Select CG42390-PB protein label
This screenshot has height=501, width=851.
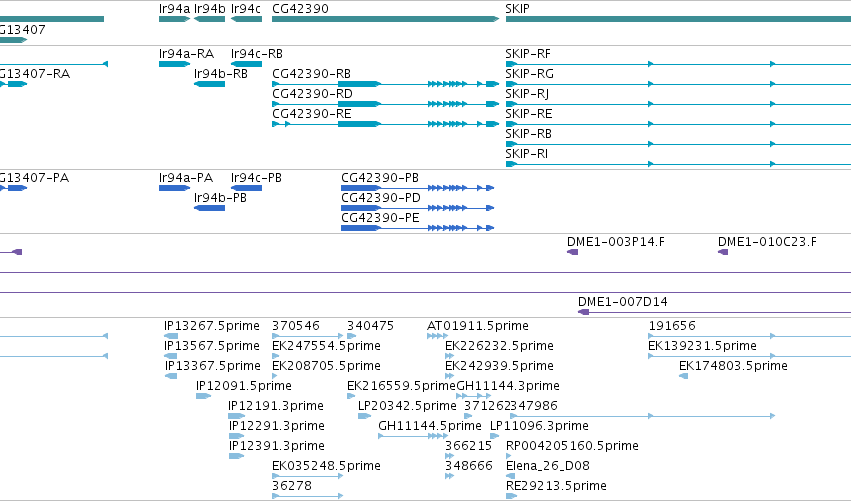click(x=380, y=178)
